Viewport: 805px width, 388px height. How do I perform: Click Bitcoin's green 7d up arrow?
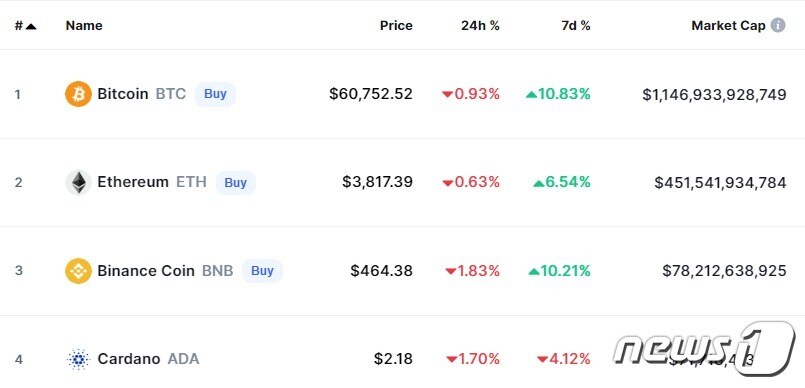(531, 94)
